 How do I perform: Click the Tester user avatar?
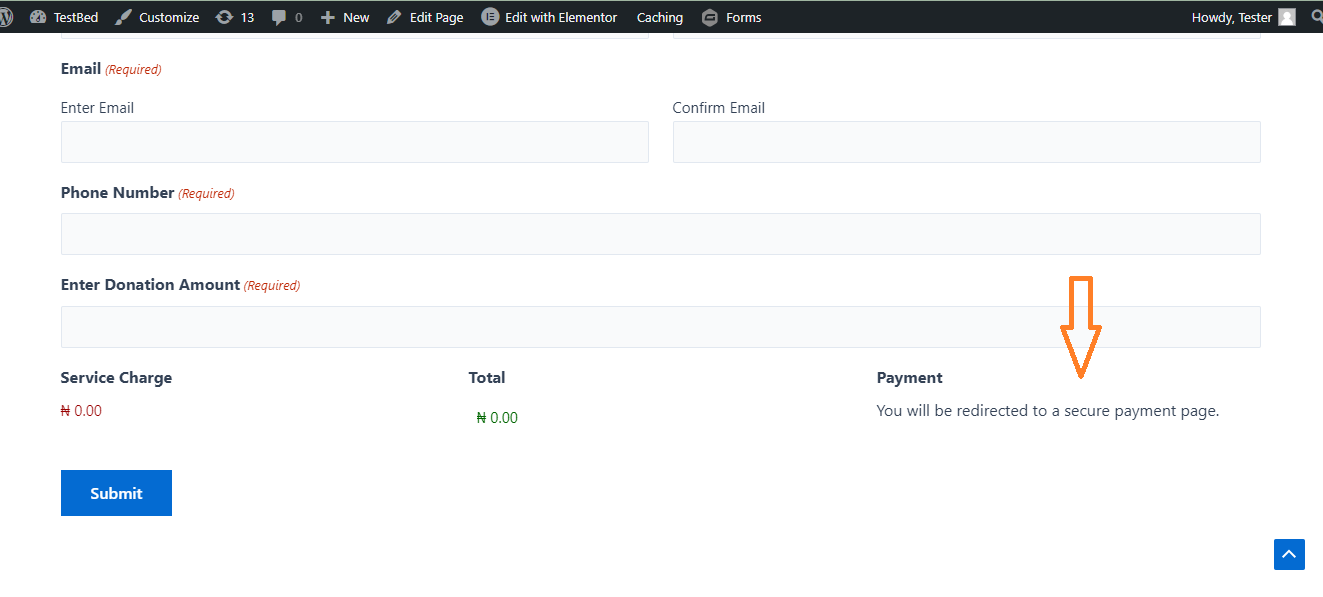(1287, 17)
